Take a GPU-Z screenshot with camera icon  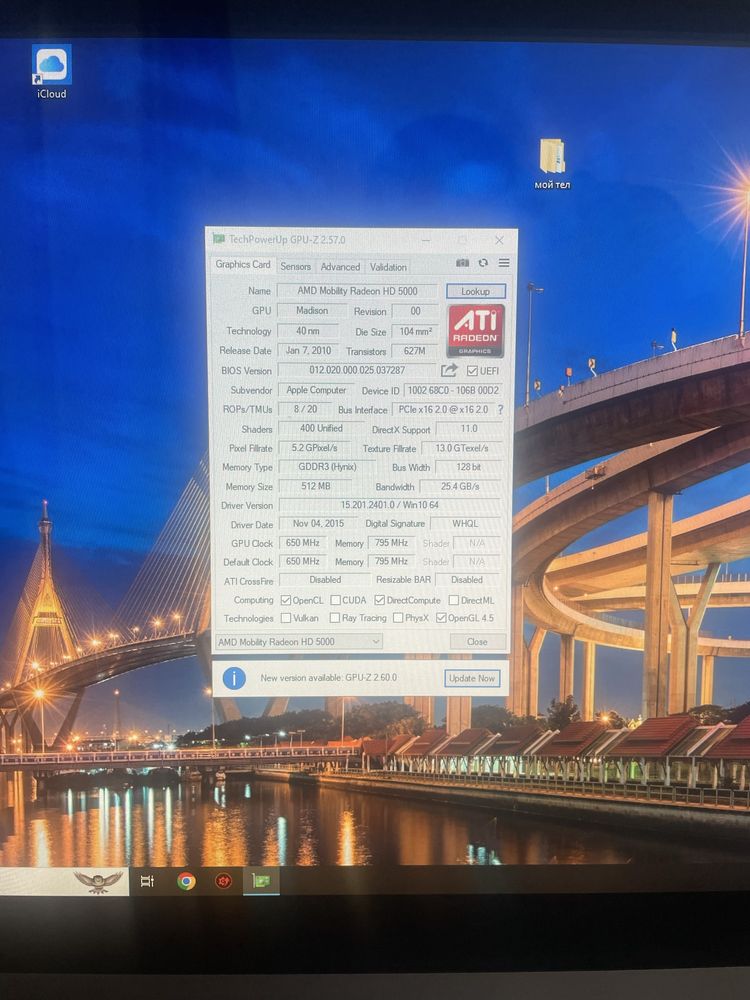[x=462, y=263]
